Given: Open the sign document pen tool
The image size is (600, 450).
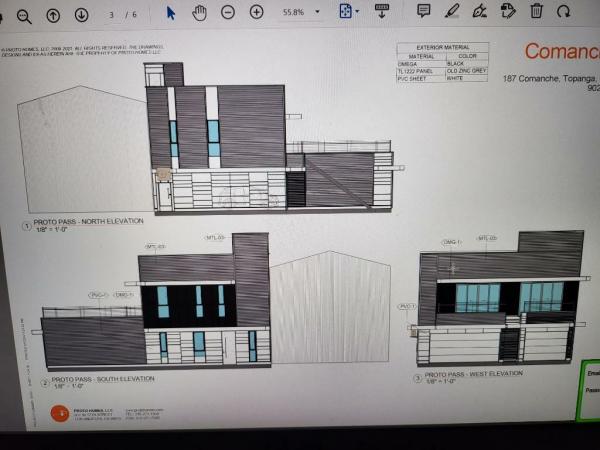Looking at the screenshot, I should (479, 11).
